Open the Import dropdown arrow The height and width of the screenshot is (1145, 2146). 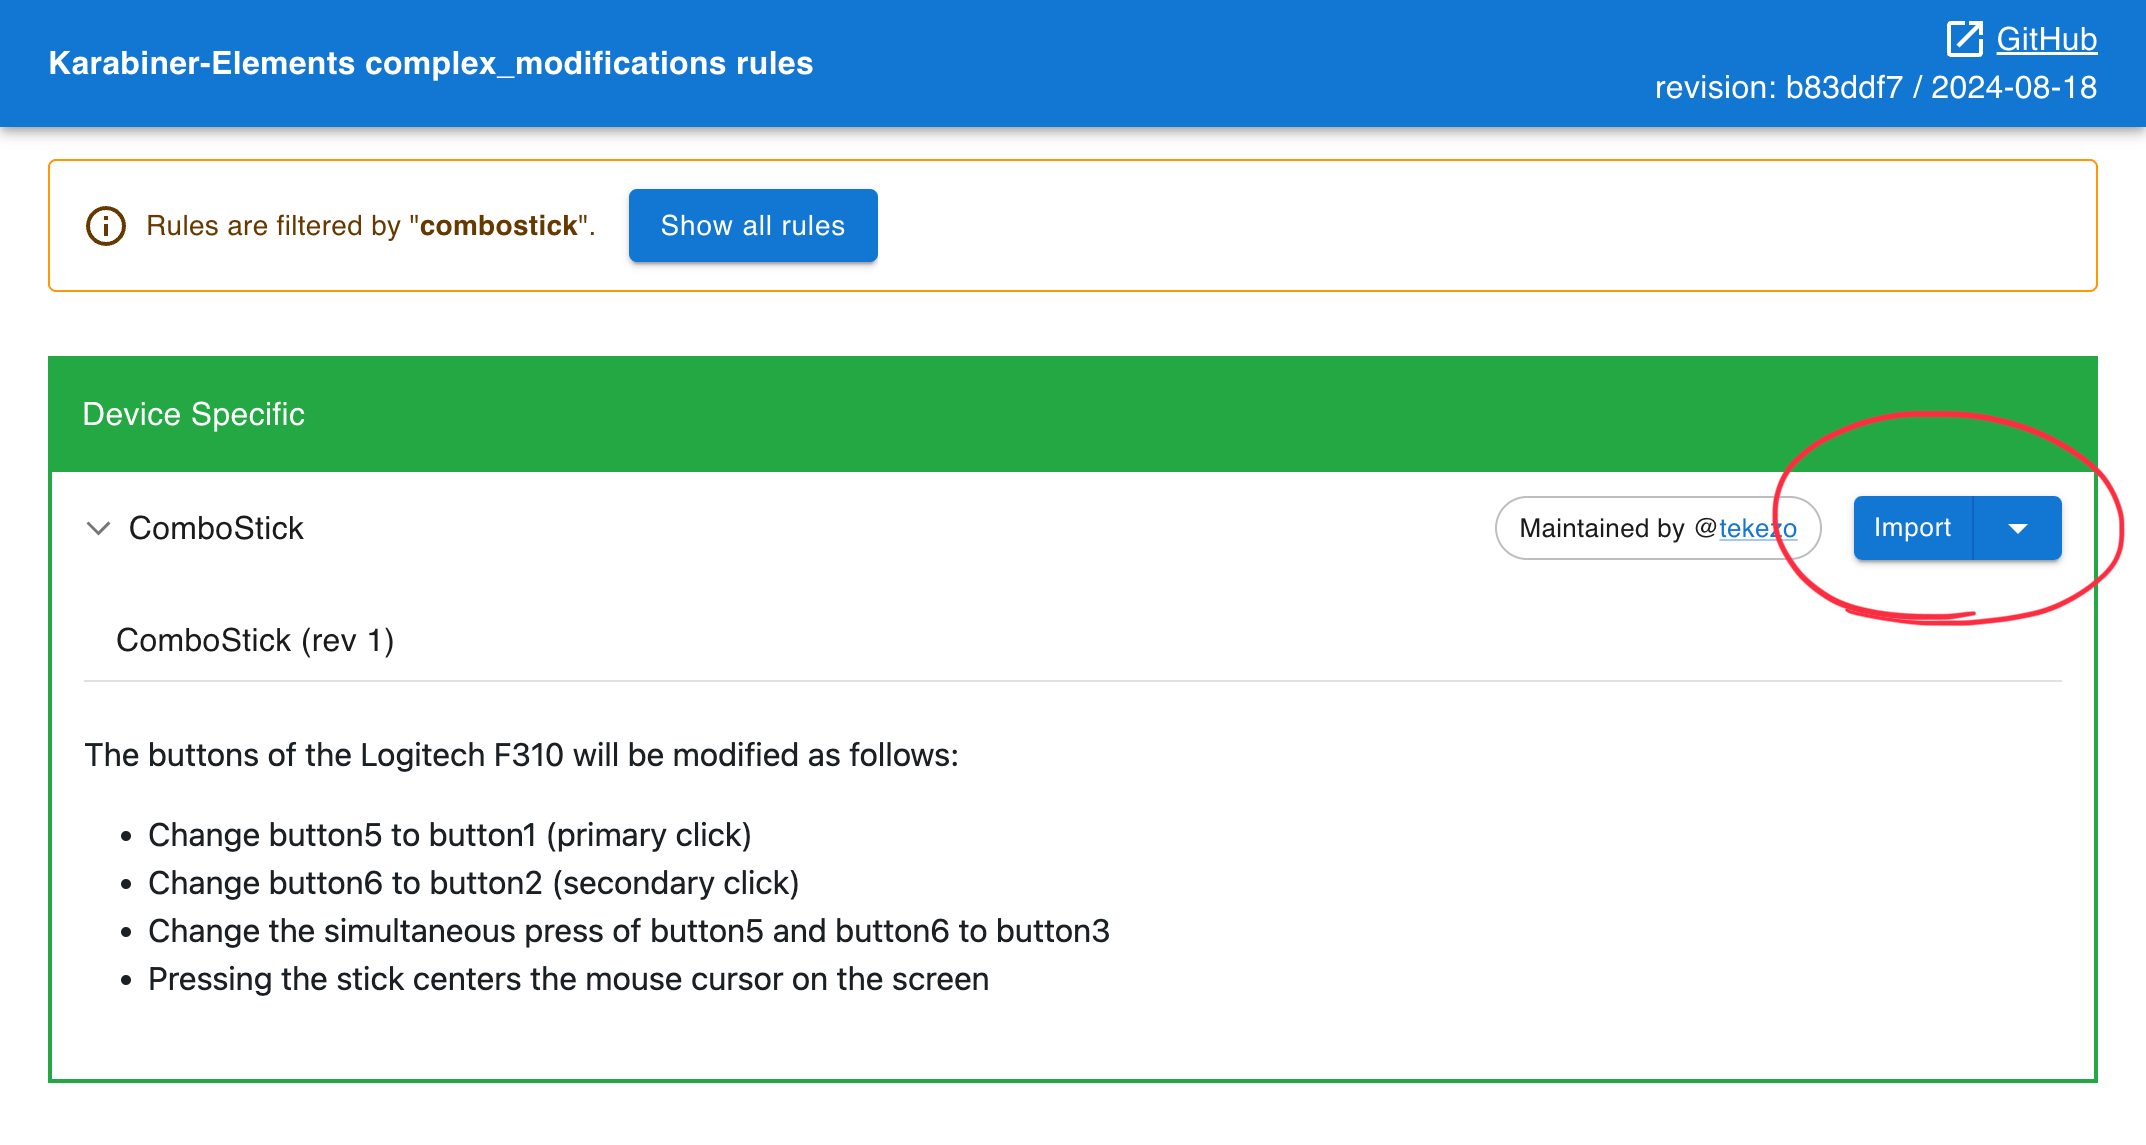point(2017,528)
